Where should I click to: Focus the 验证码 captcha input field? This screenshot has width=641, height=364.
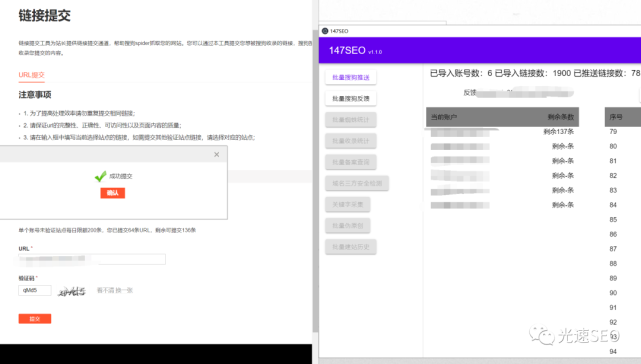pos(35,290)
